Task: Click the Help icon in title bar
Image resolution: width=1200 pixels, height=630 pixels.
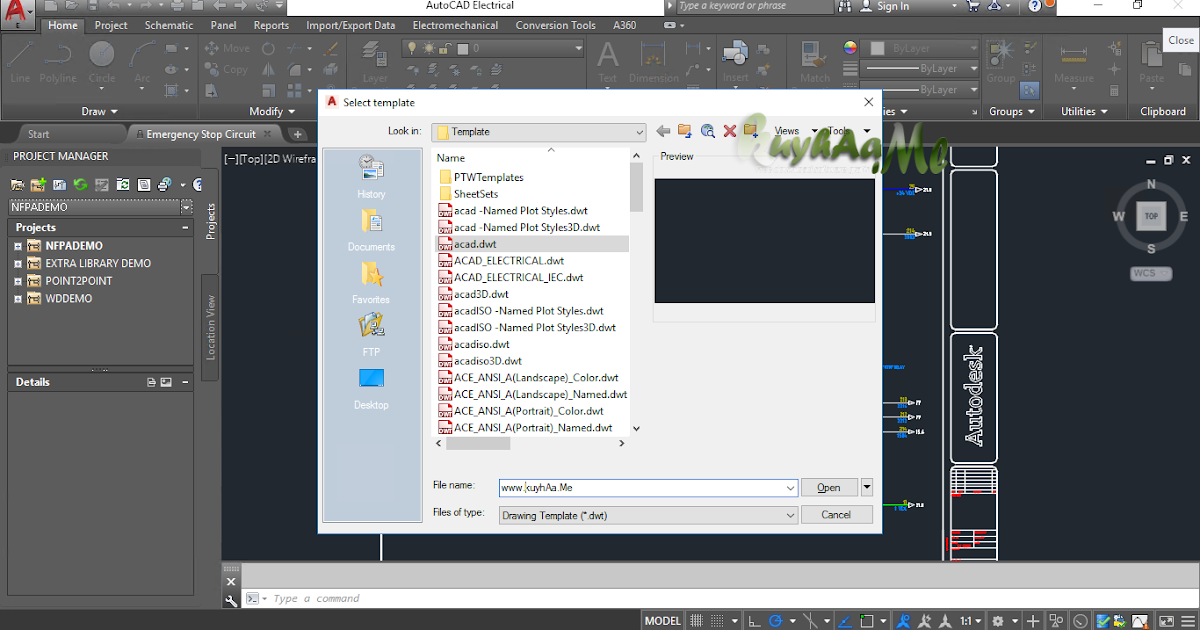Action: (1033, 6)
